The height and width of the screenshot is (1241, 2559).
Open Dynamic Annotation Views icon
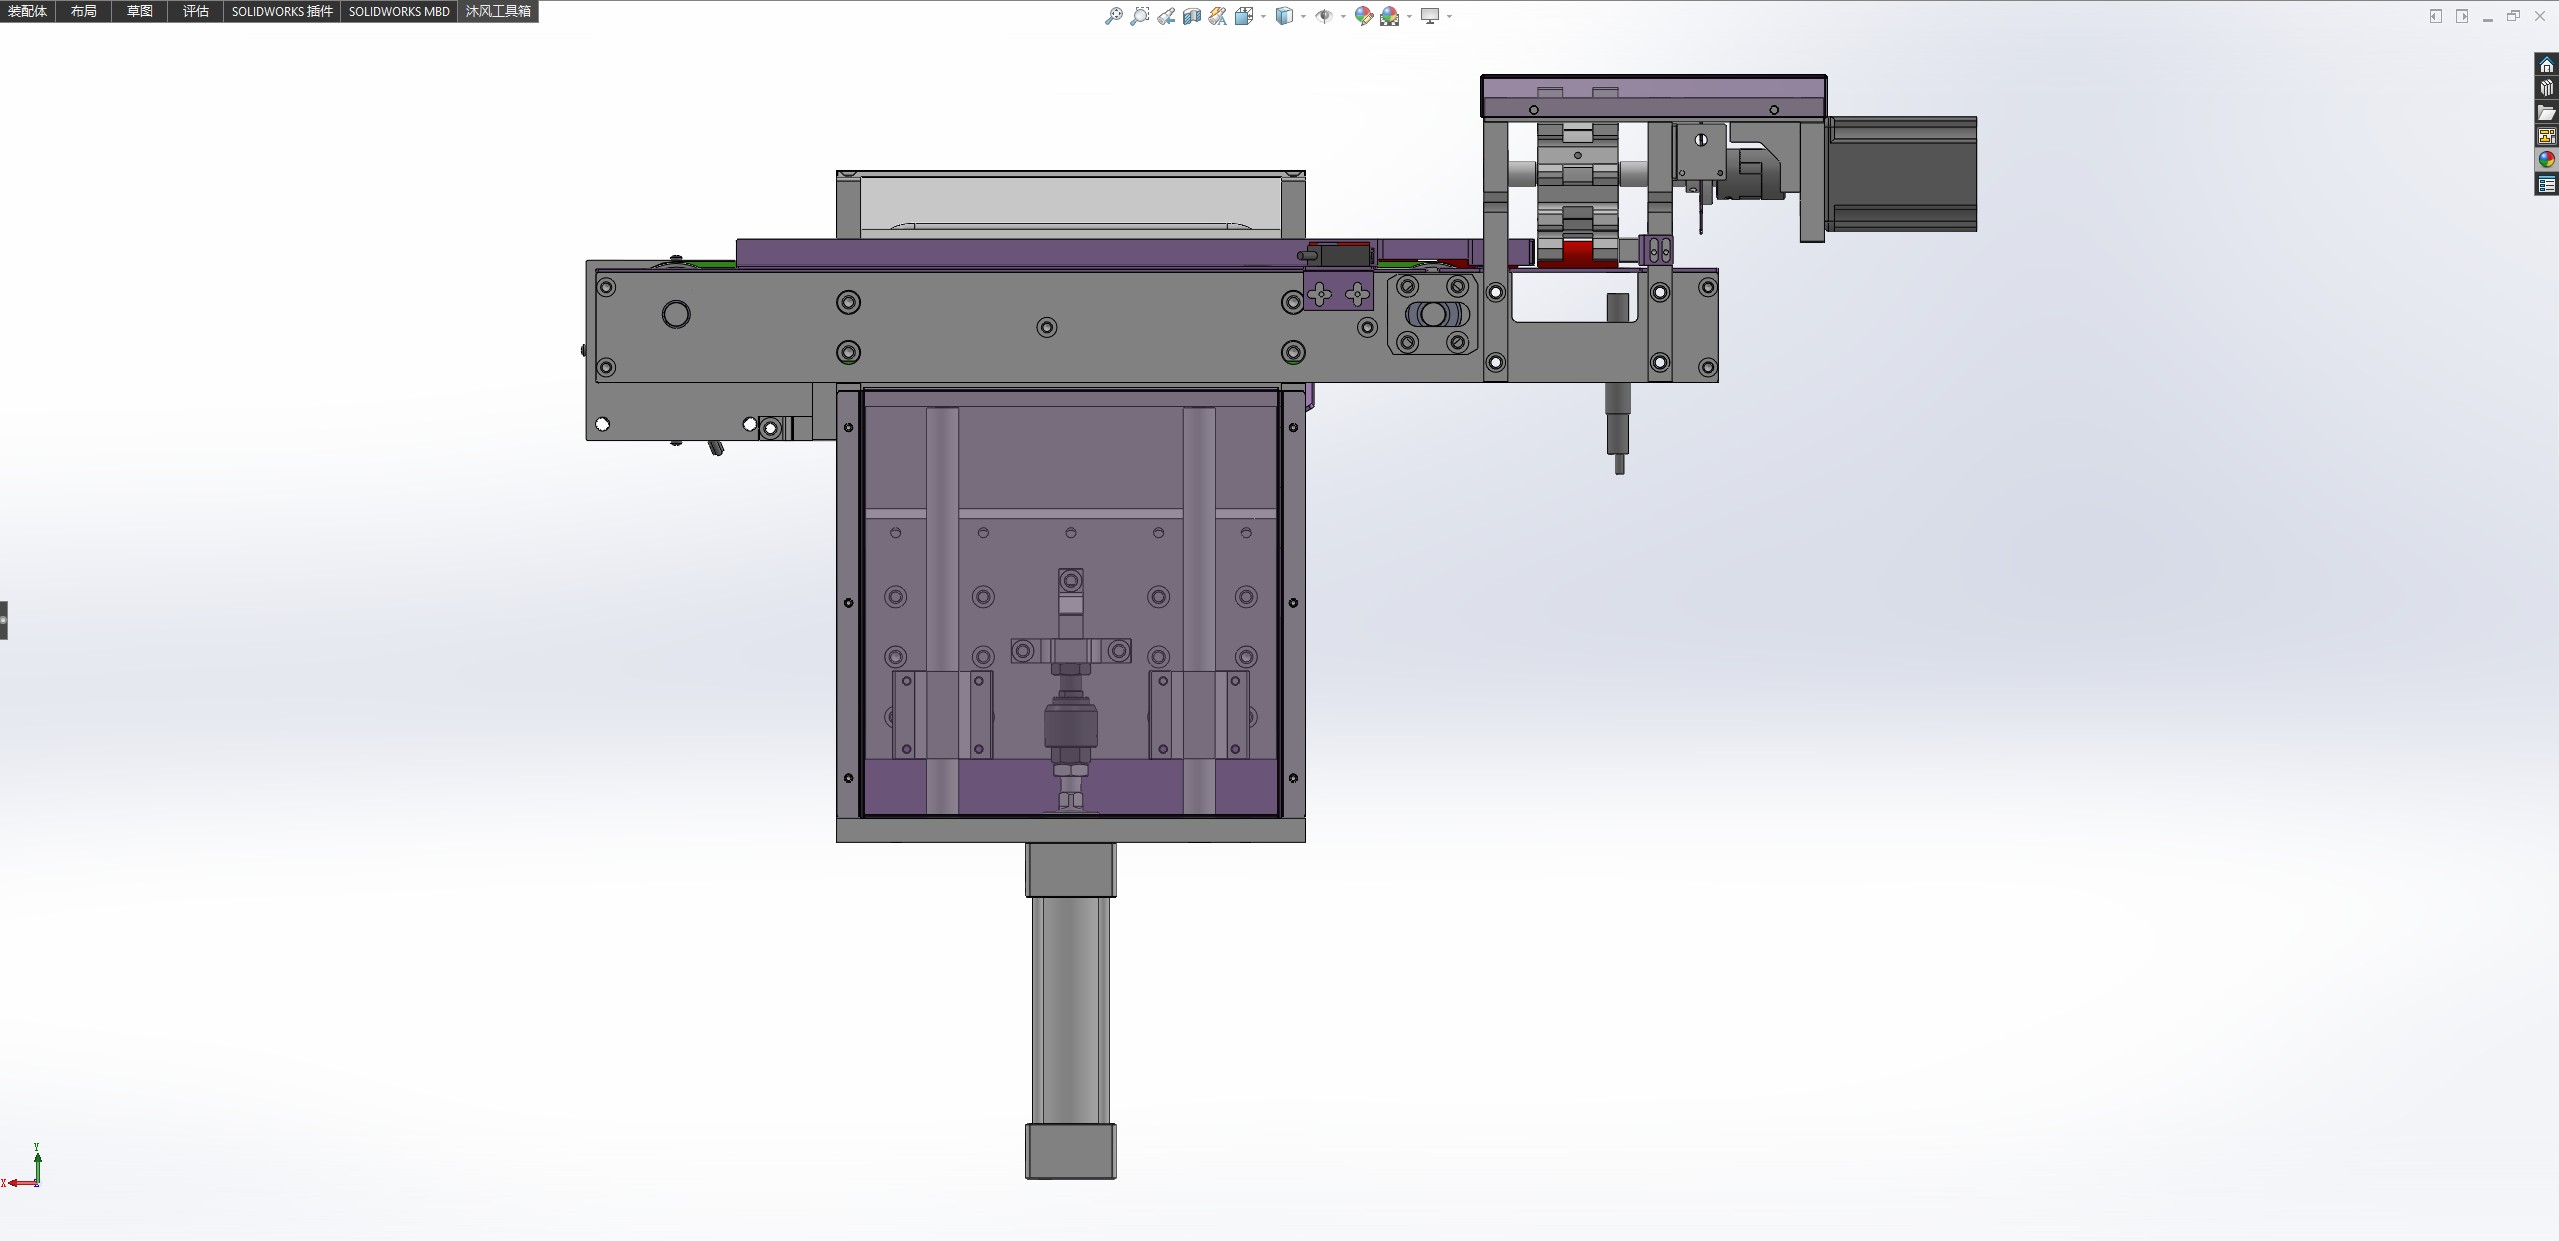[x=1217, y=16]
